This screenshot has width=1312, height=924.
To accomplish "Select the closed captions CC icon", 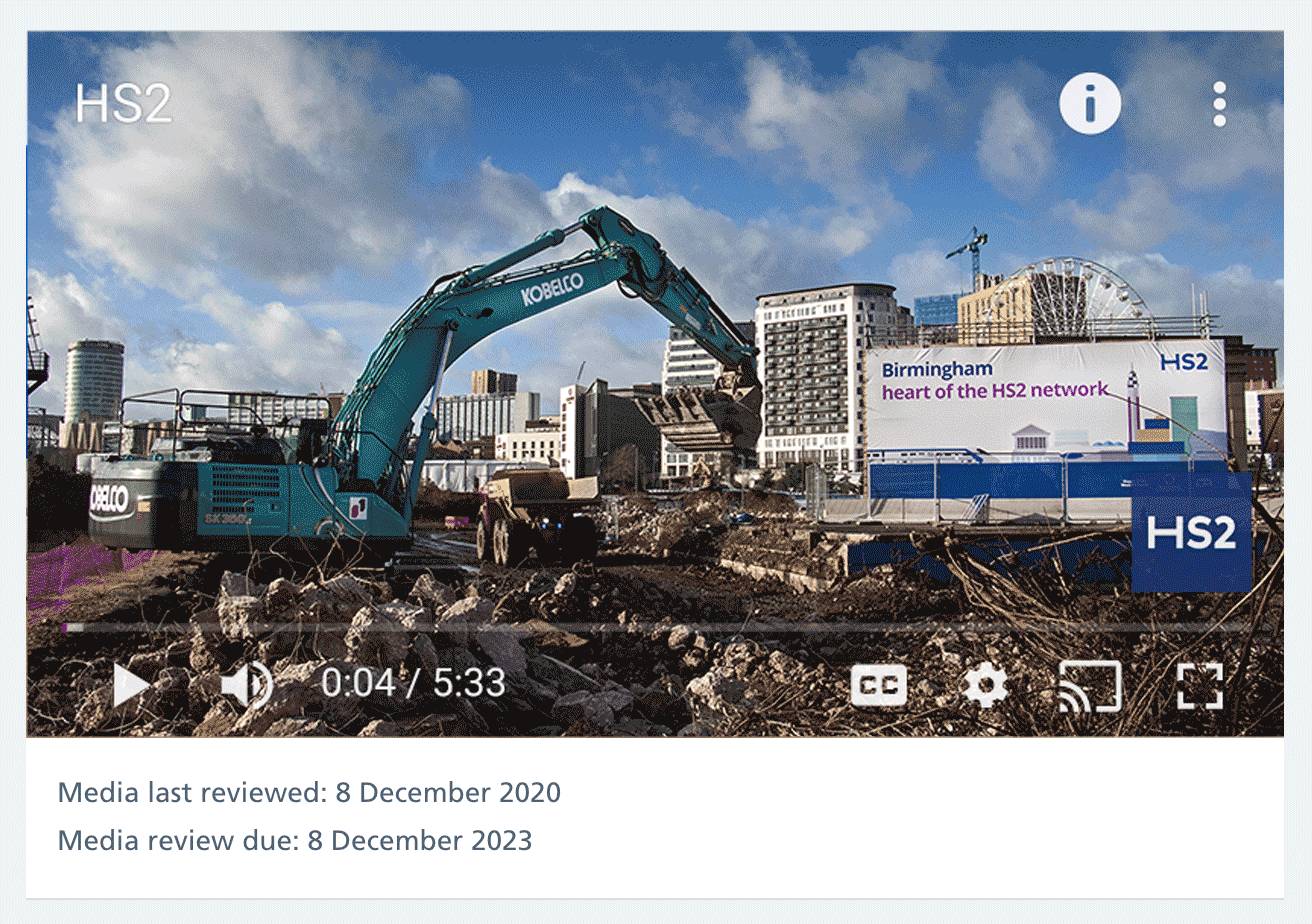I will tap(877, 684).
